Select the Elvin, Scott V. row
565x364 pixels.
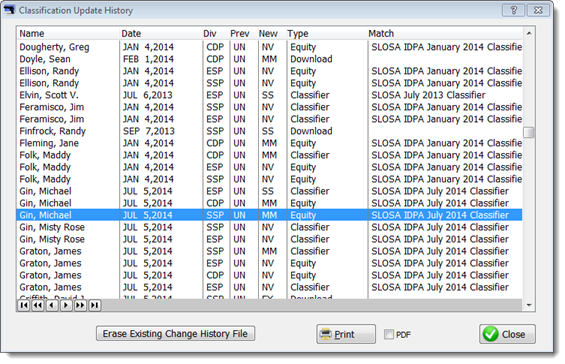(270, 95)
